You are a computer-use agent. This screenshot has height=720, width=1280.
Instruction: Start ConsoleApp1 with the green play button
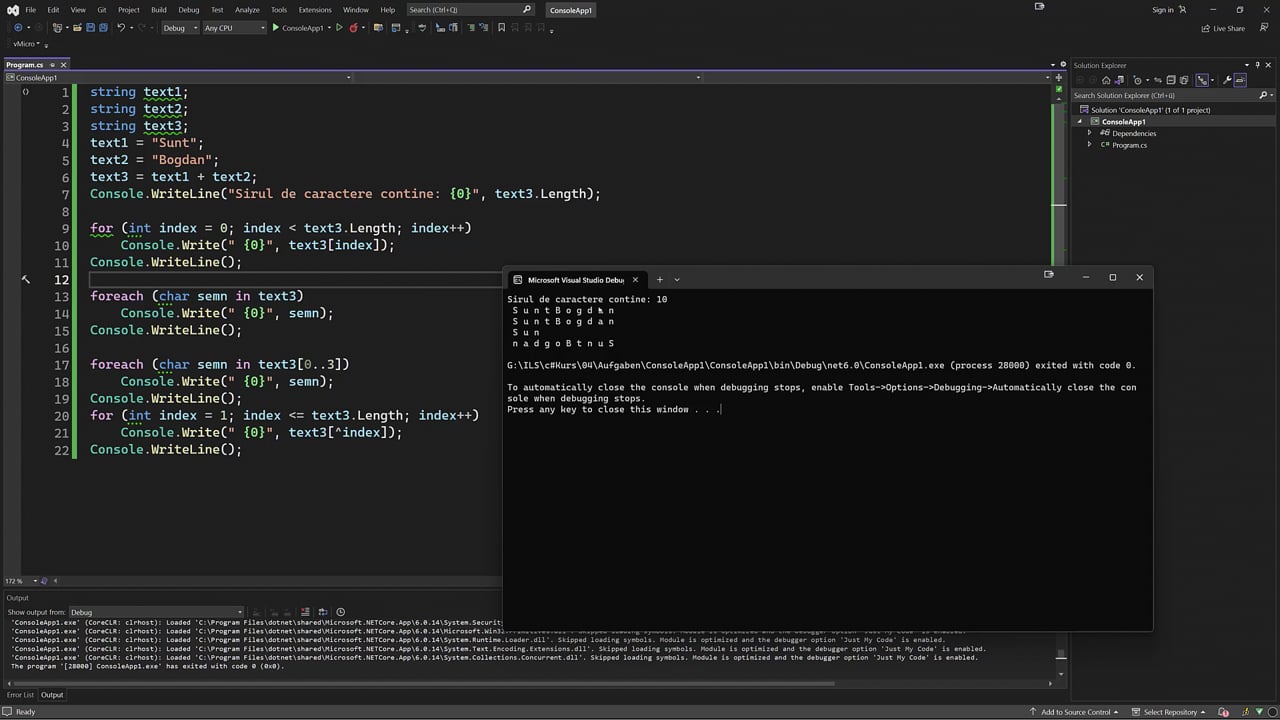coord(276,28)
